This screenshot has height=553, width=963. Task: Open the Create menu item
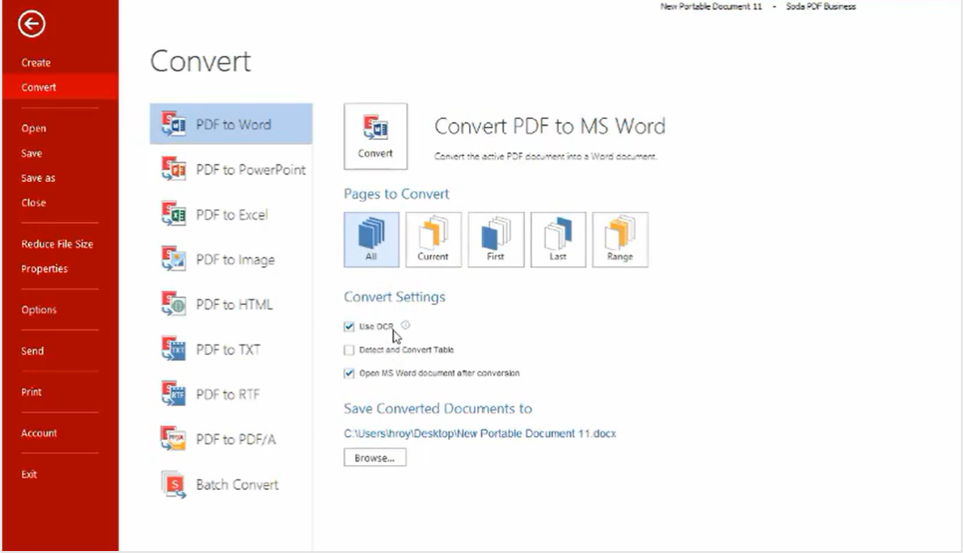pyautogui.click(x=36, y=63)
